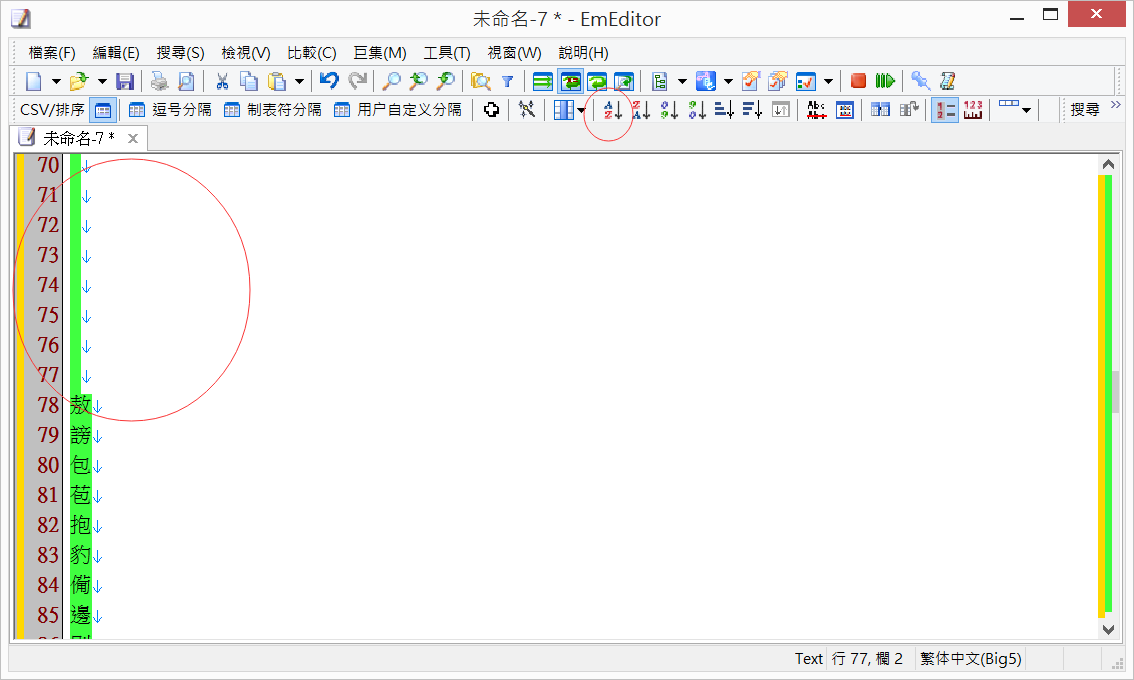Expand the Paste dropdown arrow
Screen dimensions: 1134x680
(x=299, y=81)
